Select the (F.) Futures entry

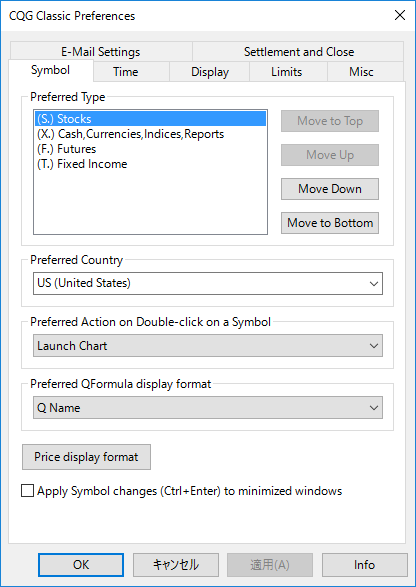coord(150,149)
